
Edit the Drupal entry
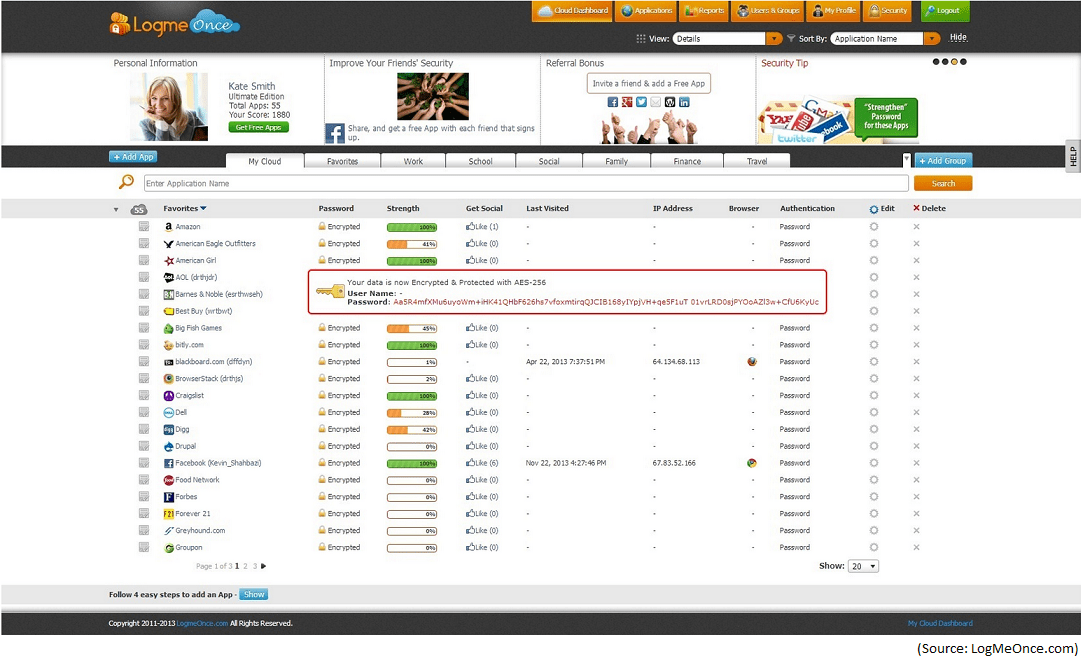click(x=874, y=446)
